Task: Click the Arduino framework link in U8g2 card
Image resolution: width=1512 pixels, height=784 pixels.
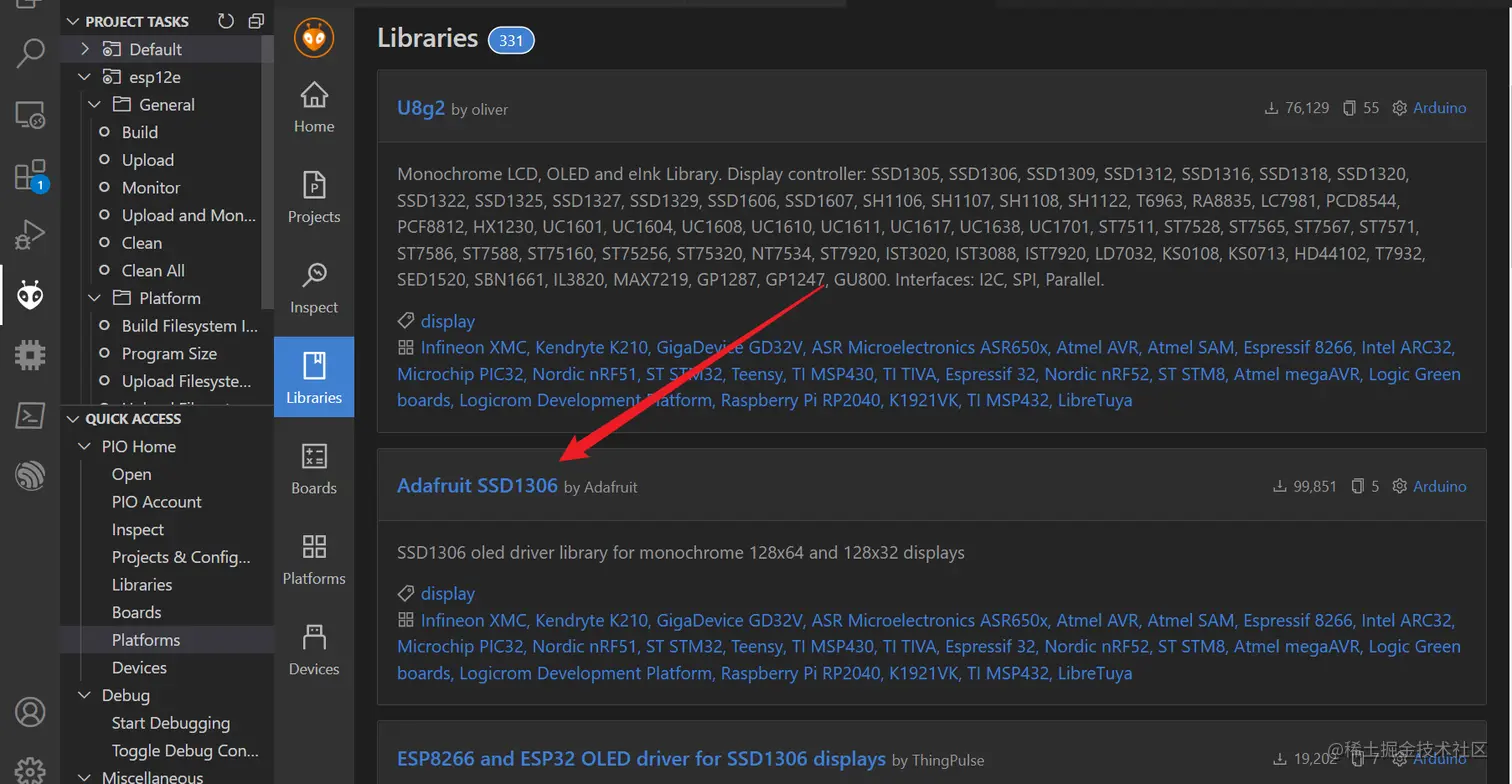Action: click(x=1439, y=108)
